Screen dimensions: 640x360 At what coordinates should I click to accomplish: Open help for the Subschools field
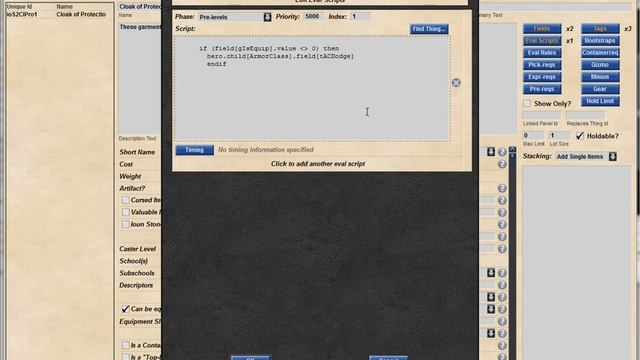pyautogui.click(x=502, y=273)
